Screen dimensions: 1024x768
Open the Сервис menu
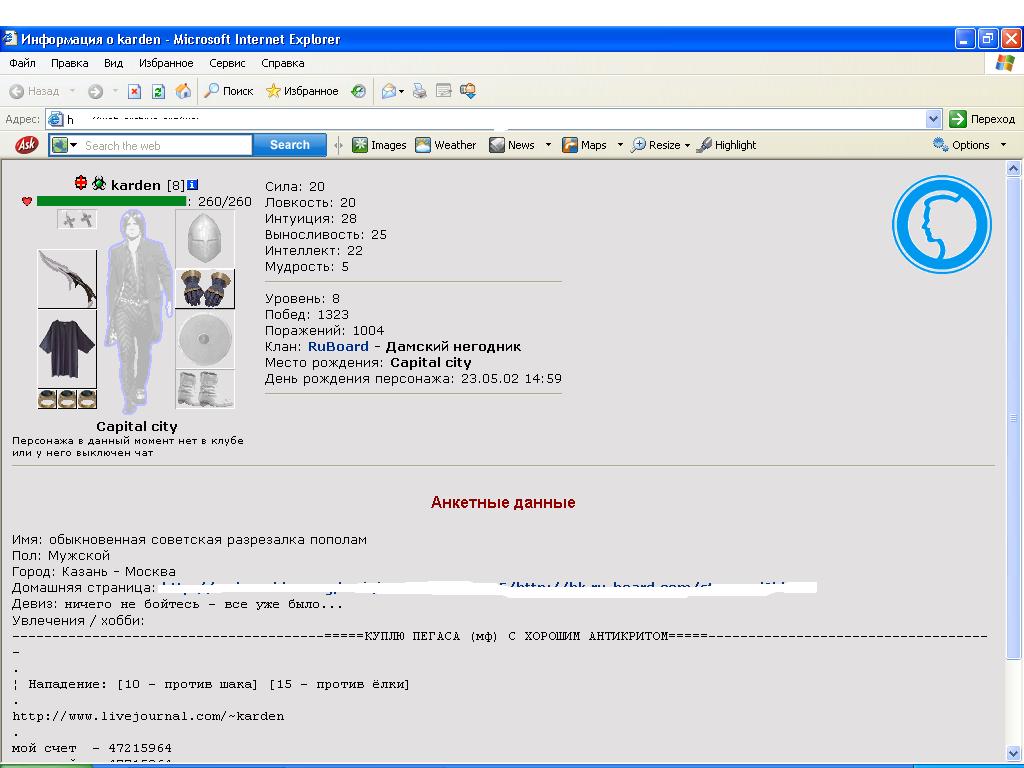(227, 63)
